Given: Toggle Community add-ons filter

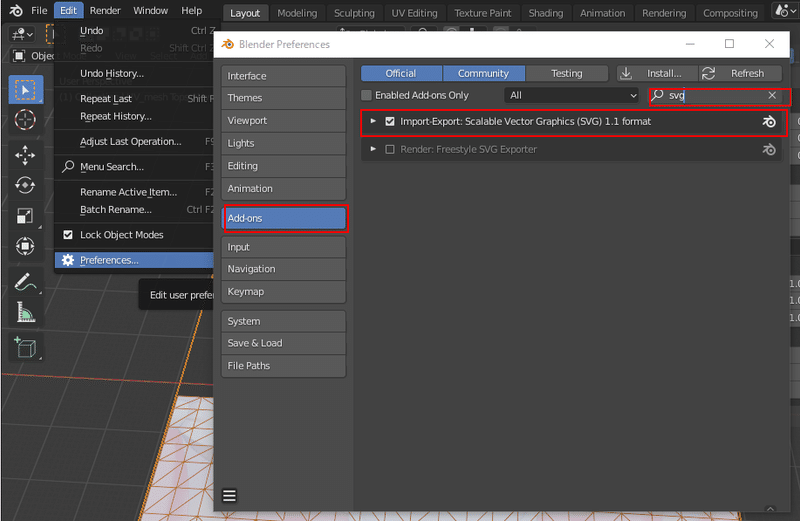Looking at the screenshot, I should click(484, 73).
